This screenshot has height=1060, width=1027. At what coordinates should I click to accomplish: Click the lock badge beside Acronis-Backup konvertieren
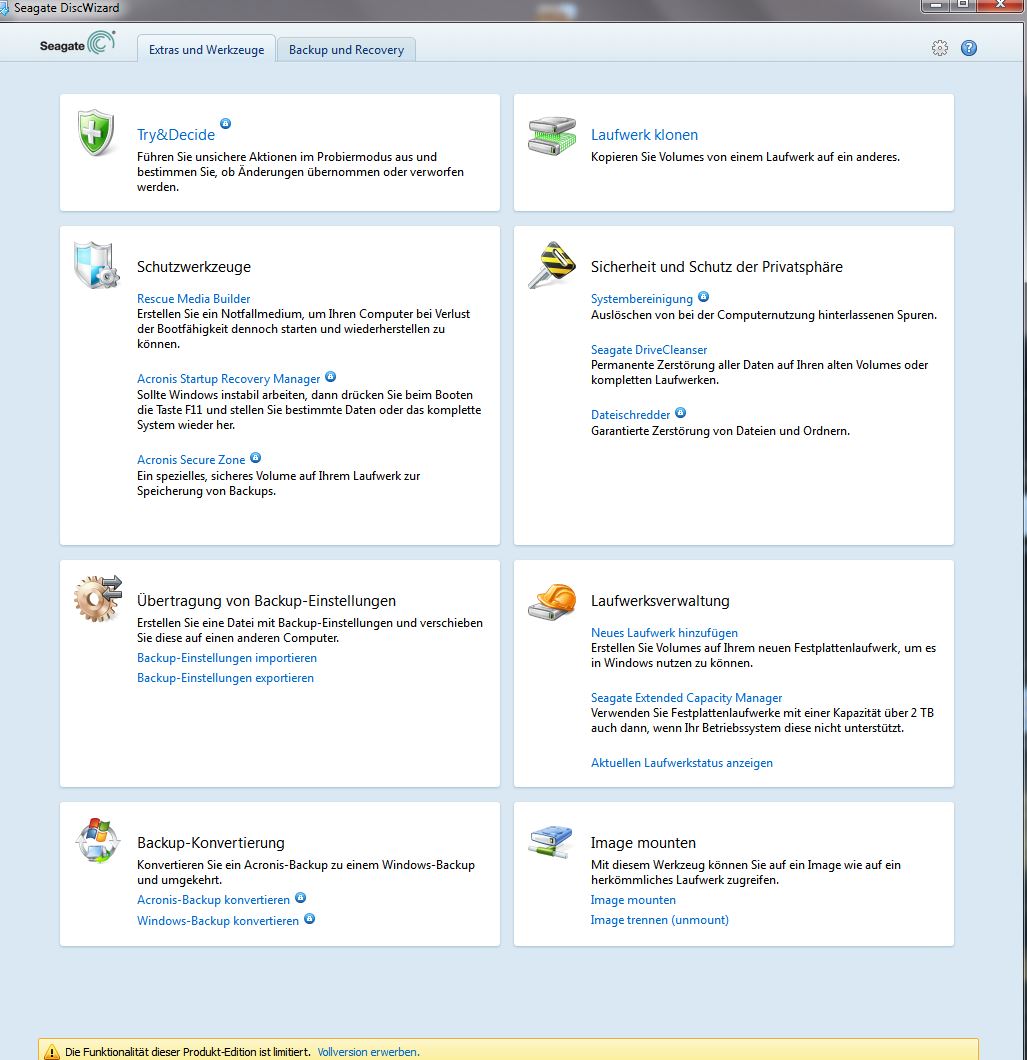(x=301, y=898)
